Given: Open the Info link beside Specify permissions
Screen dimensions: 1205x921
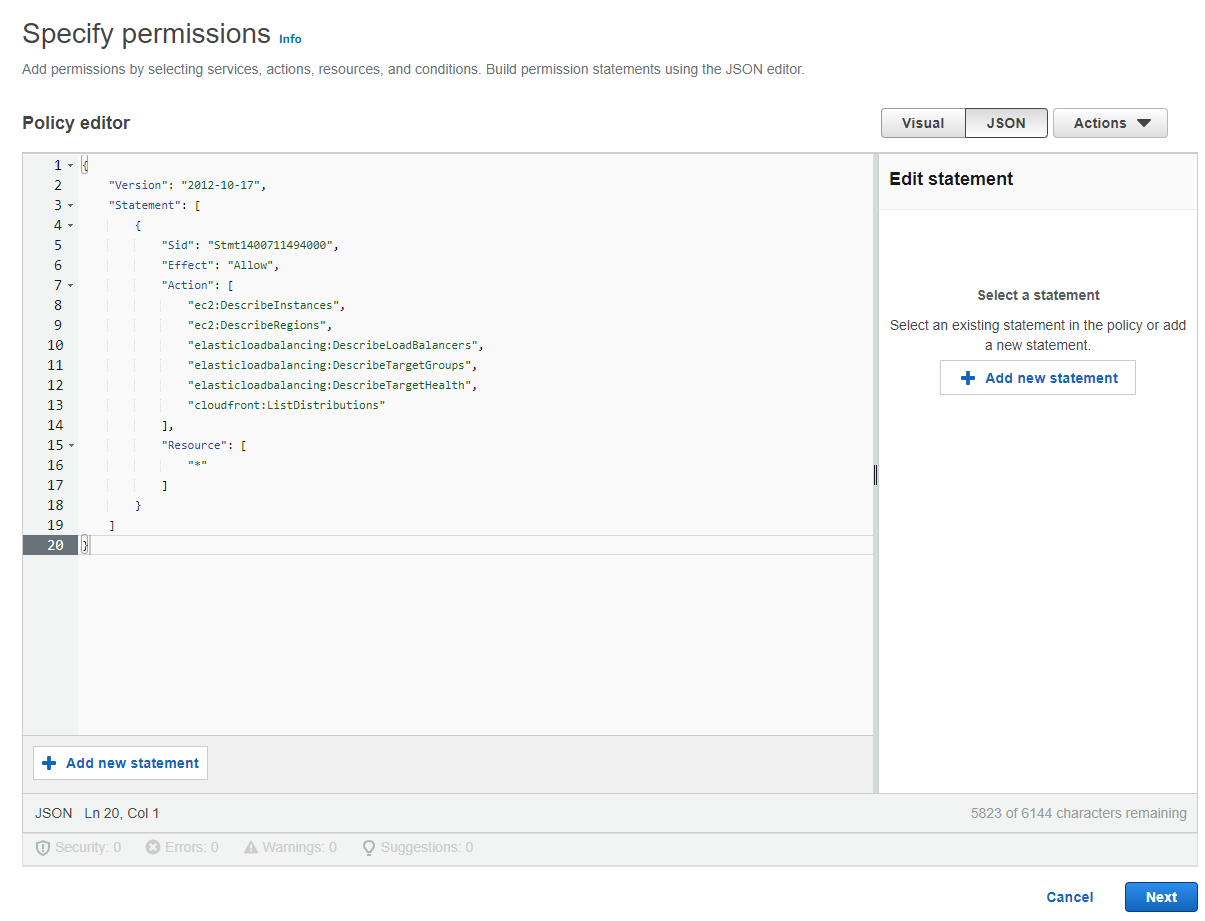Looking at the screenshot, I should [x=290, y=39].
